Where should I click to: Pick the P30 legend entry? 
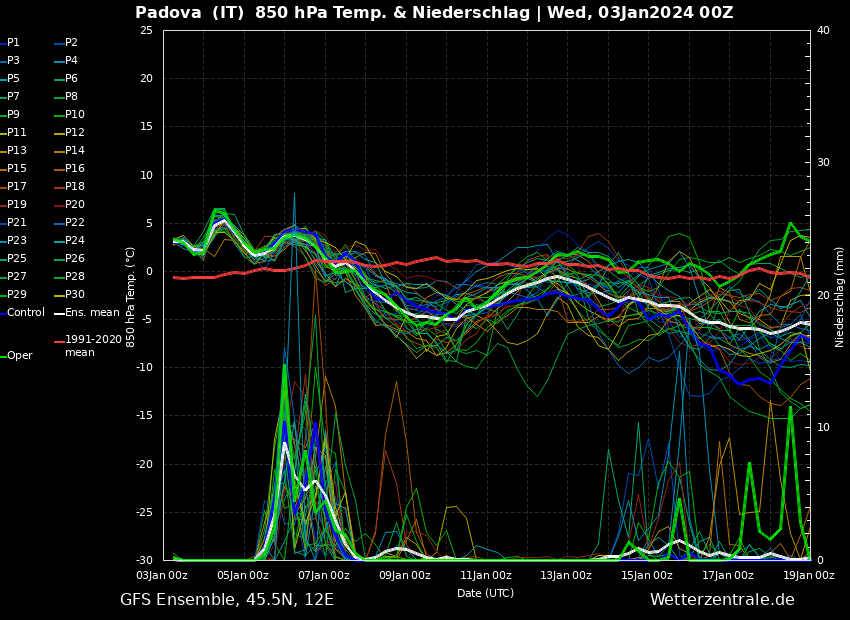click(x=69, y=294)
